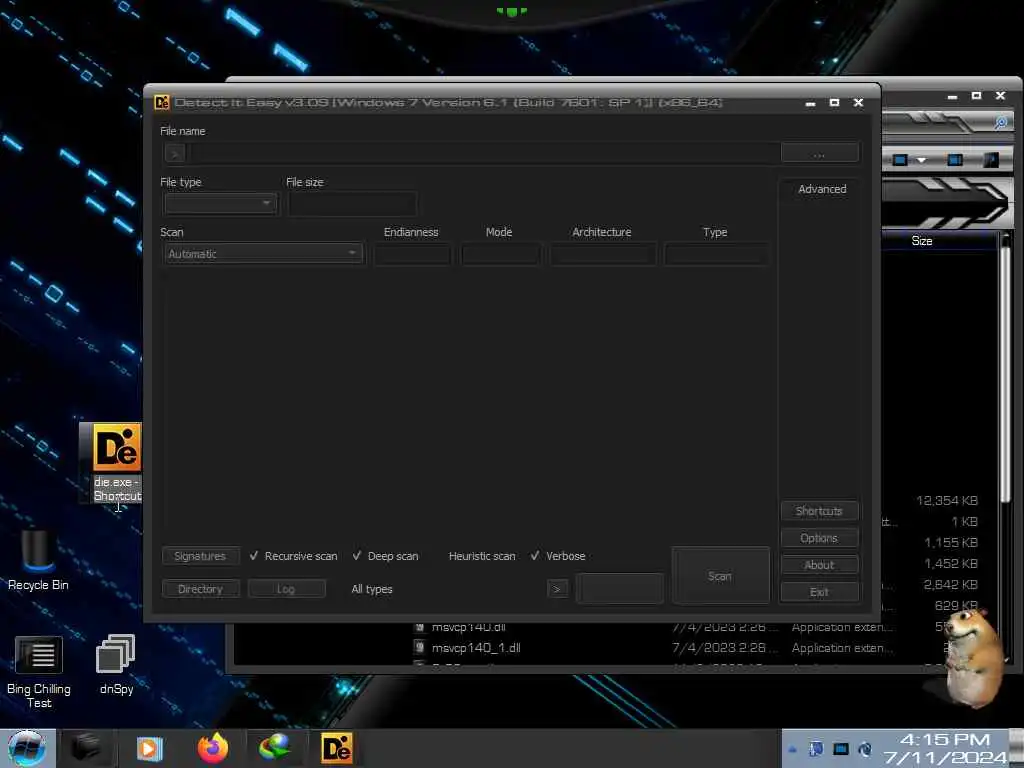Click the swirl tray icon before the clock
Screen dimensions: 1024x768
pyautogui.click(x=865, y=749)
